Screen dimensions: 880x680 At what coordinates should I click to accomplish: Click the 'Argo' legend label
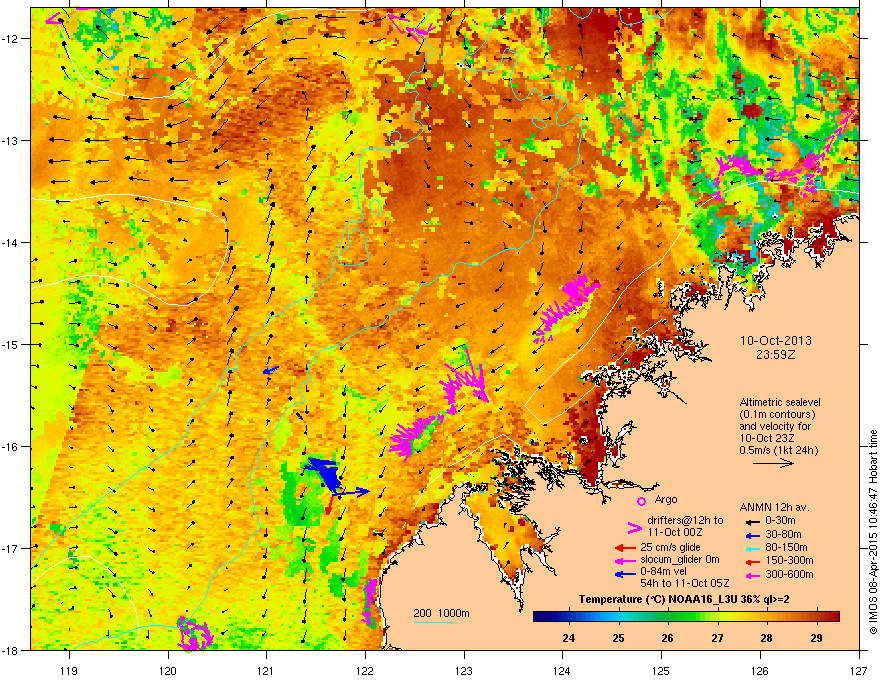(666, 499)
